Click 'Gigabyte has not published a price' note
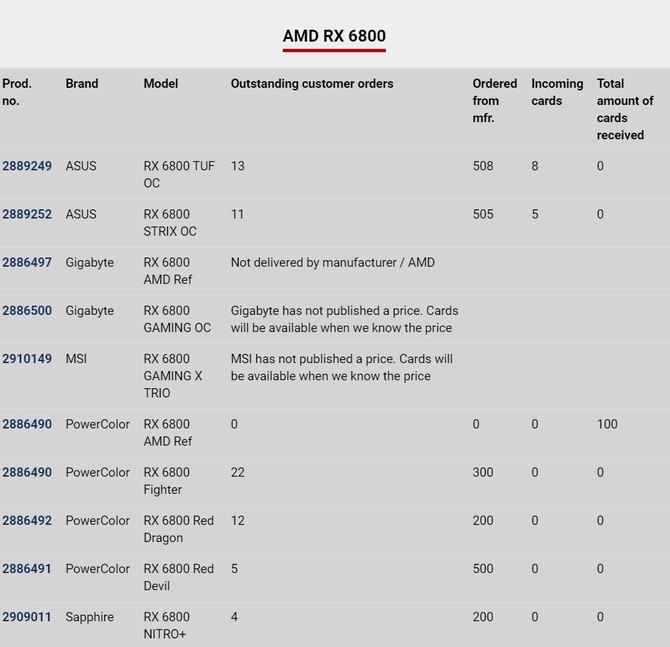The height and width of the screenshot is (647, 670). pos(344,319)
